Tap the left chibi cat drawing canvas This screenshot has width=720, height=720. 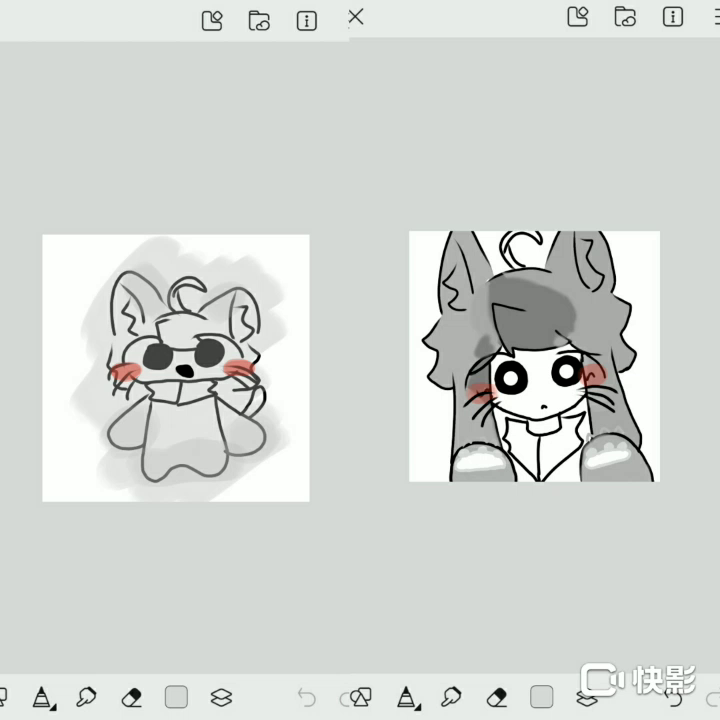click(x=176, y=368)
